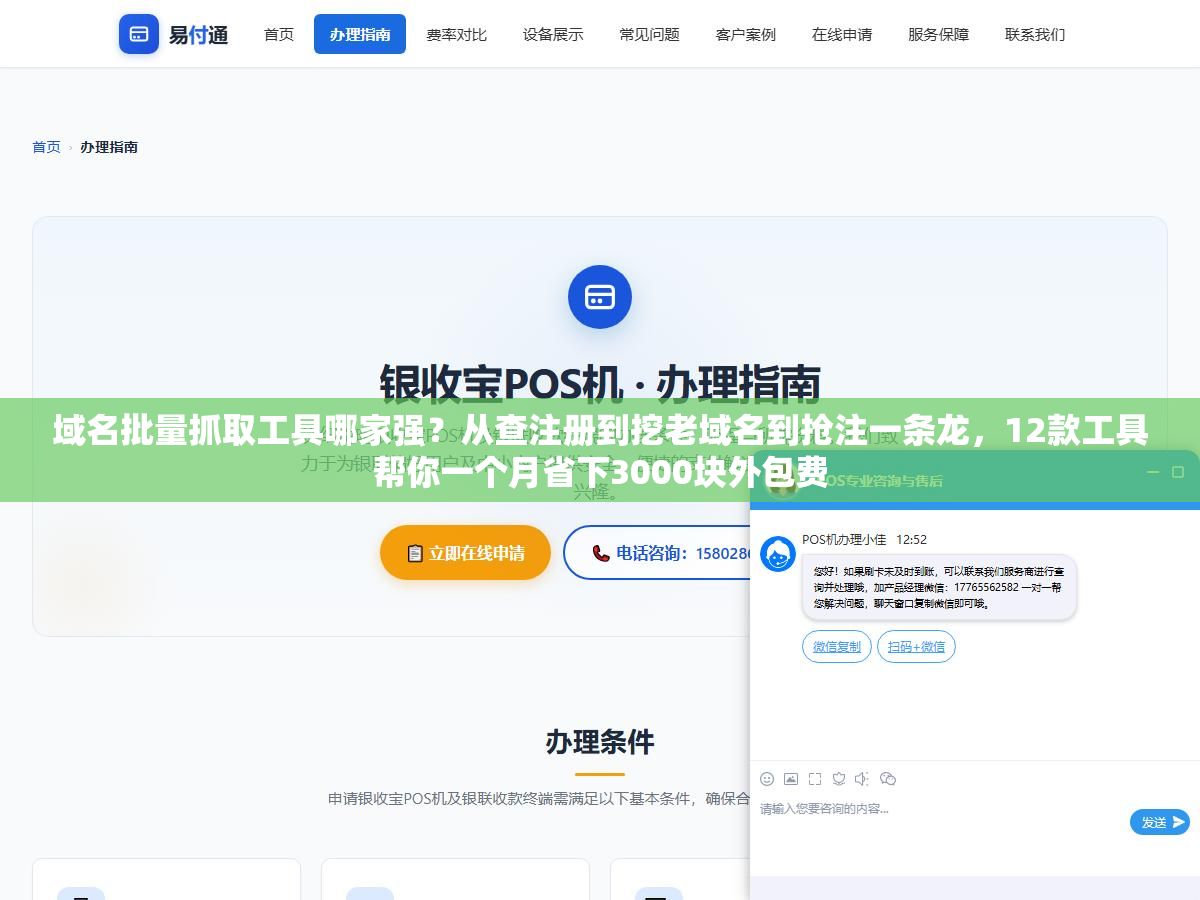The width and height of the screenshot is (1200, 900).
Task: Click the 易付通 logo icon
Action: (139, 34)
